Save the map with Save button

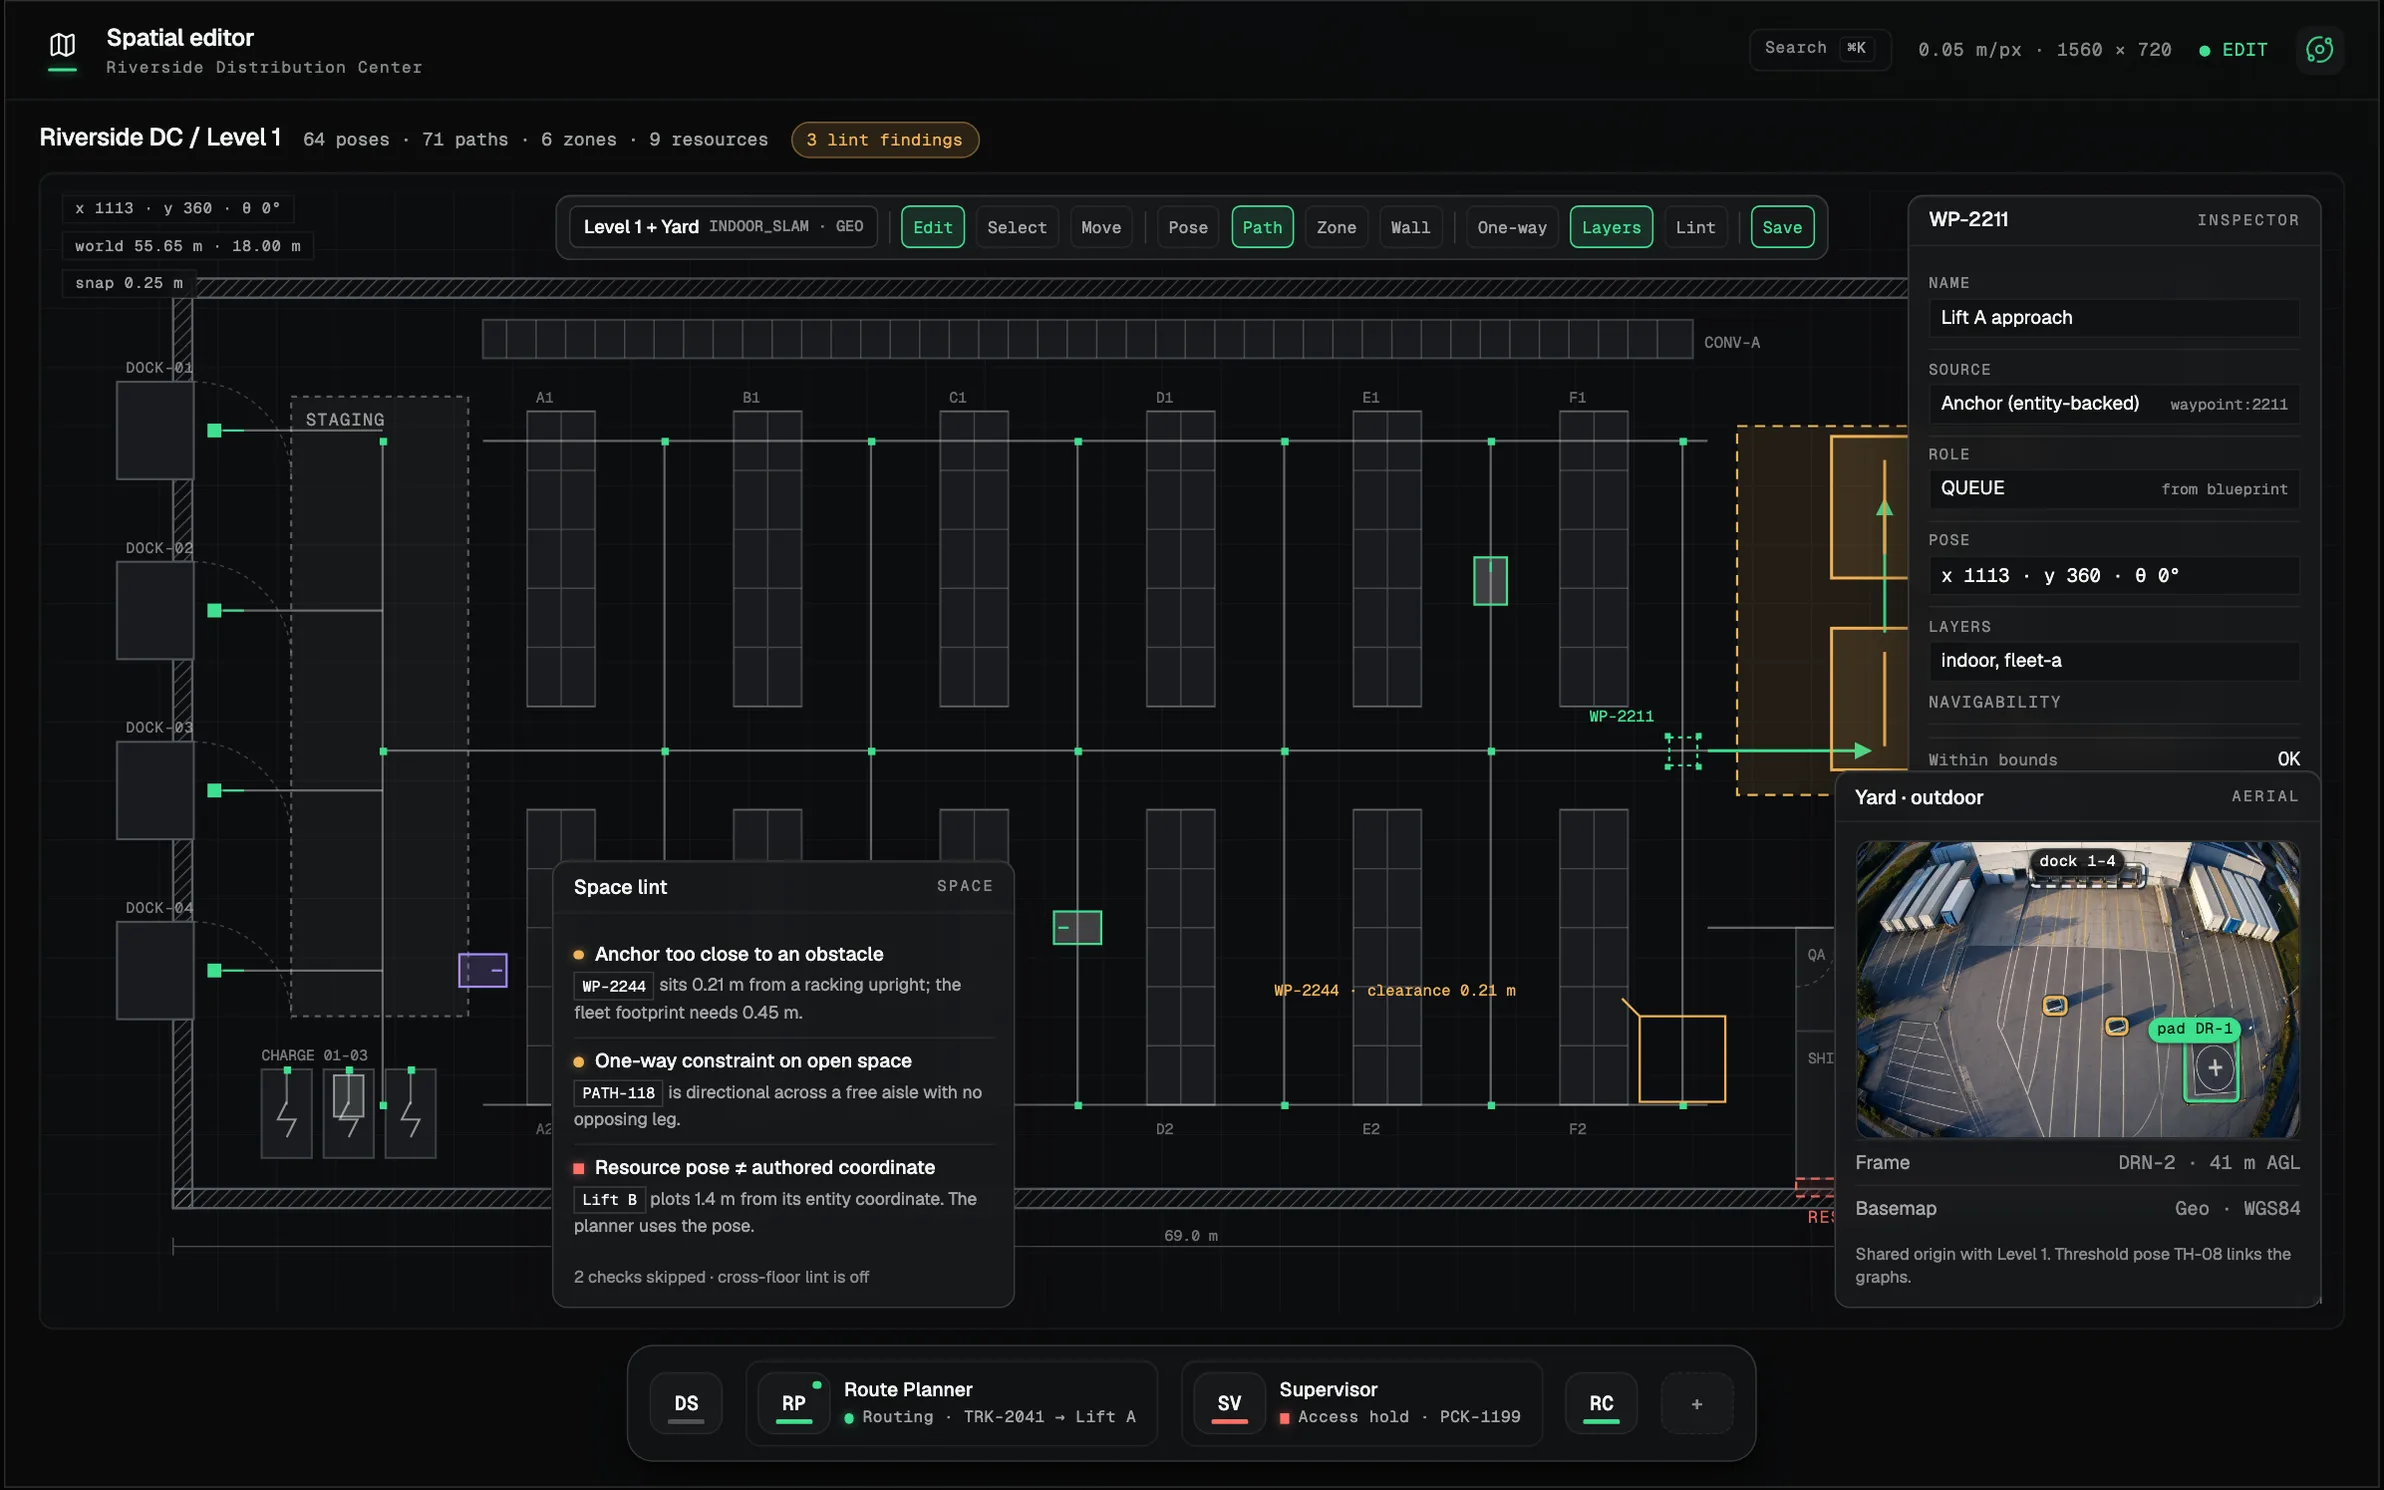1782,227
